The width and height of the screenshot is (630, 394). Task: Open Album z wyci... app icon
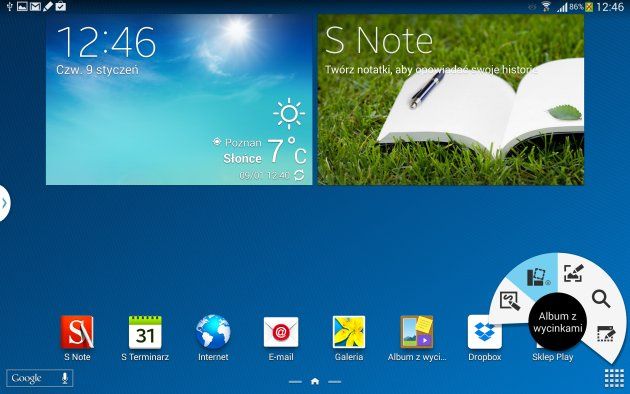[417, 332]
